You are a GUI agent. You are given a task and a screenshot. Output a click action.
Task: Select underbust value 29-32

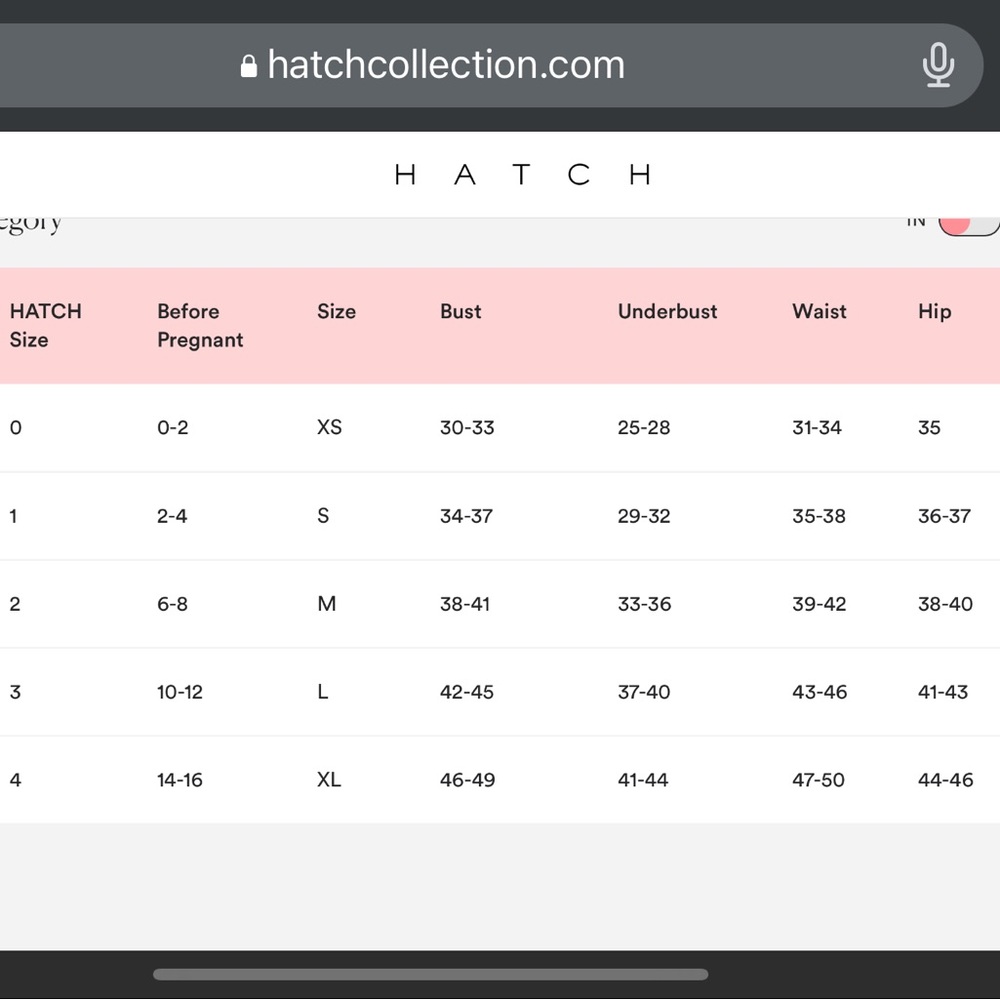(643, 515)
